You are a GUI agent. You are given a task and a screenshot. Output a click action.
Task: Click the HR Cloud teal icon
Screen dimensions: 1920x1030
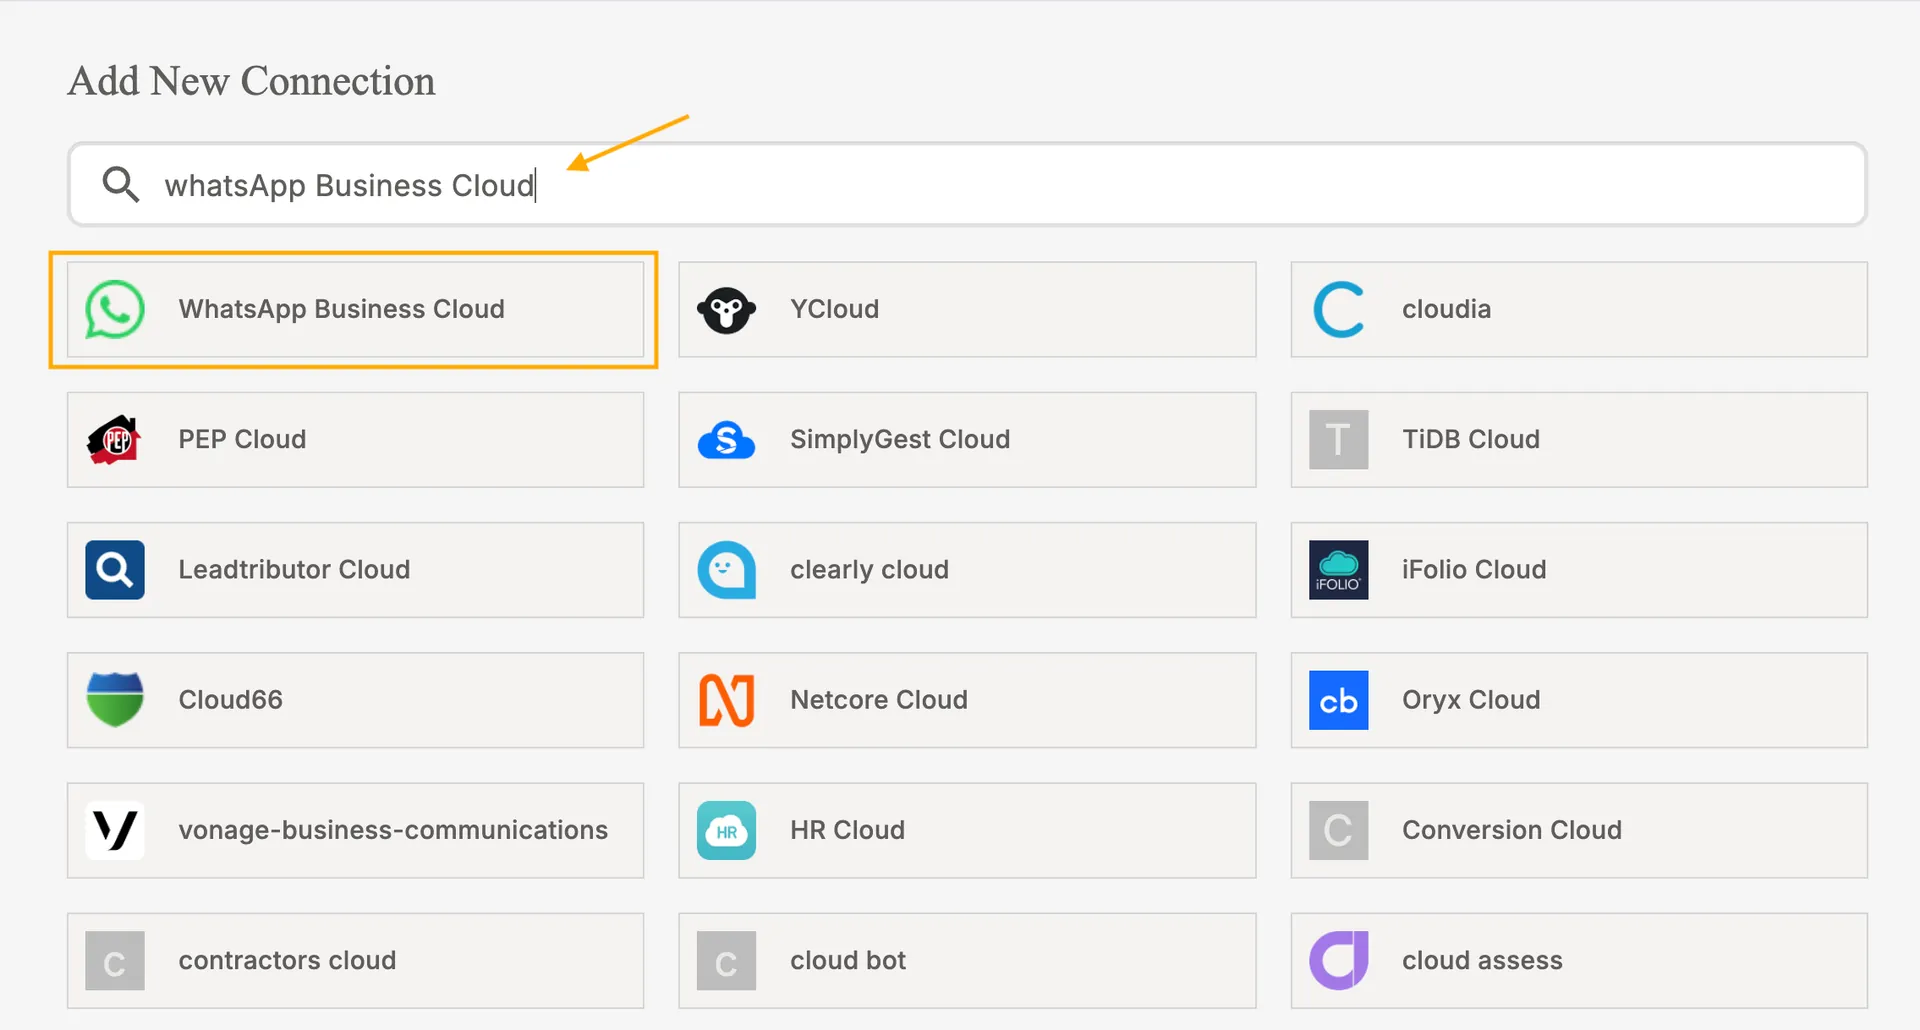click(726, 830)
